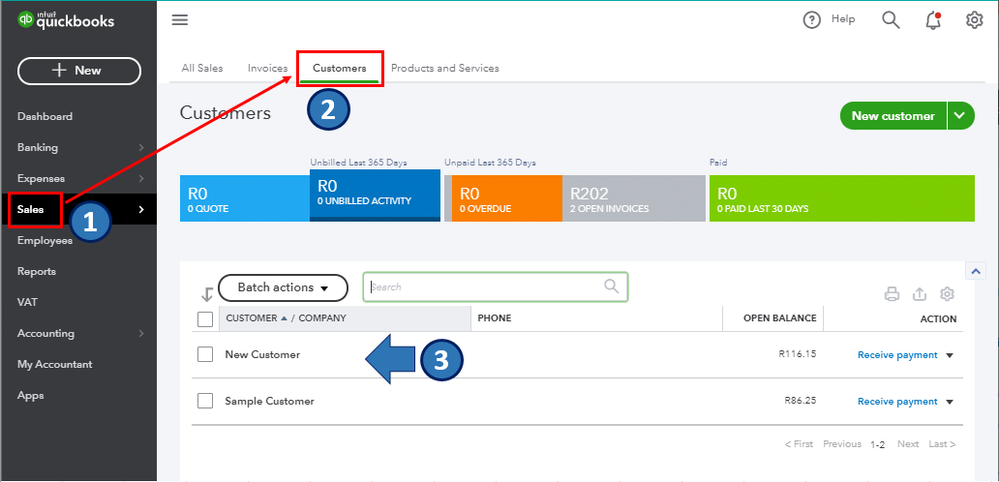Click the sort arrow beside Batch actions

206,294
